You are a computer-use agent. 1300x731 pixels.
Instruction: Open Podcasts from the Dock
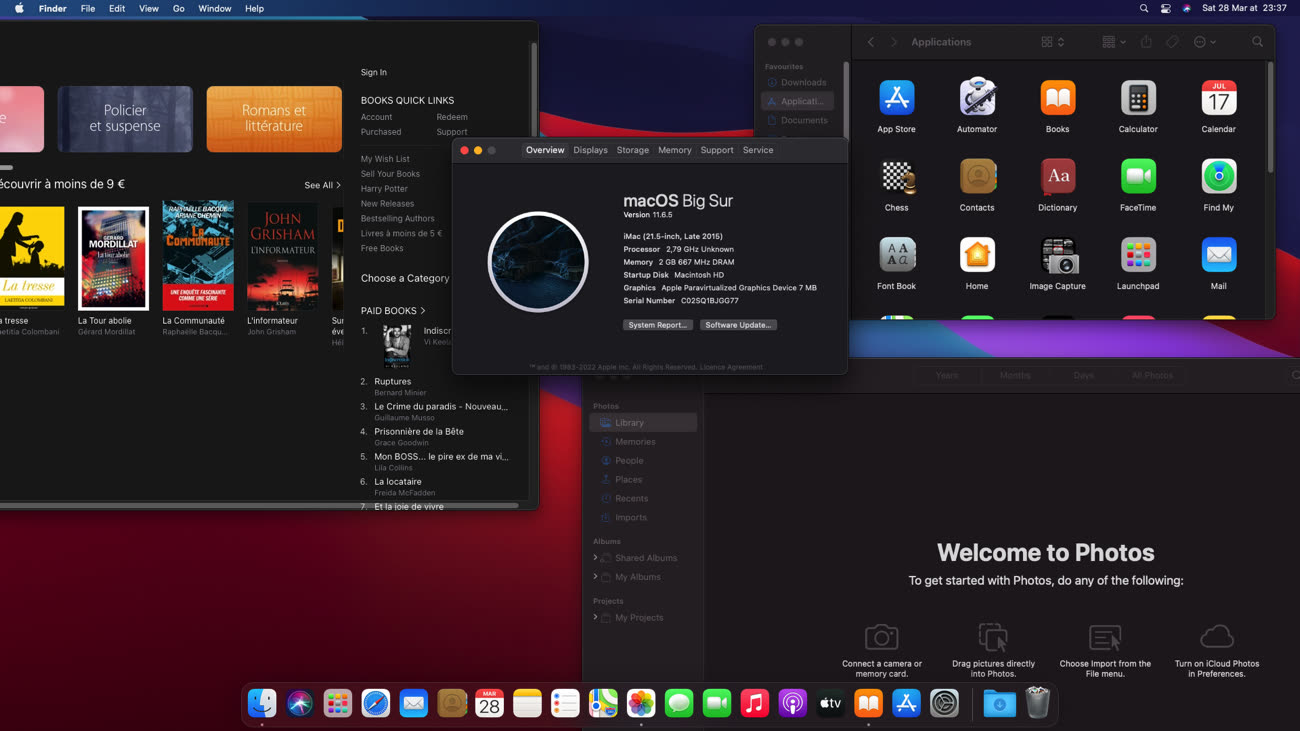[x=792, y=704]
